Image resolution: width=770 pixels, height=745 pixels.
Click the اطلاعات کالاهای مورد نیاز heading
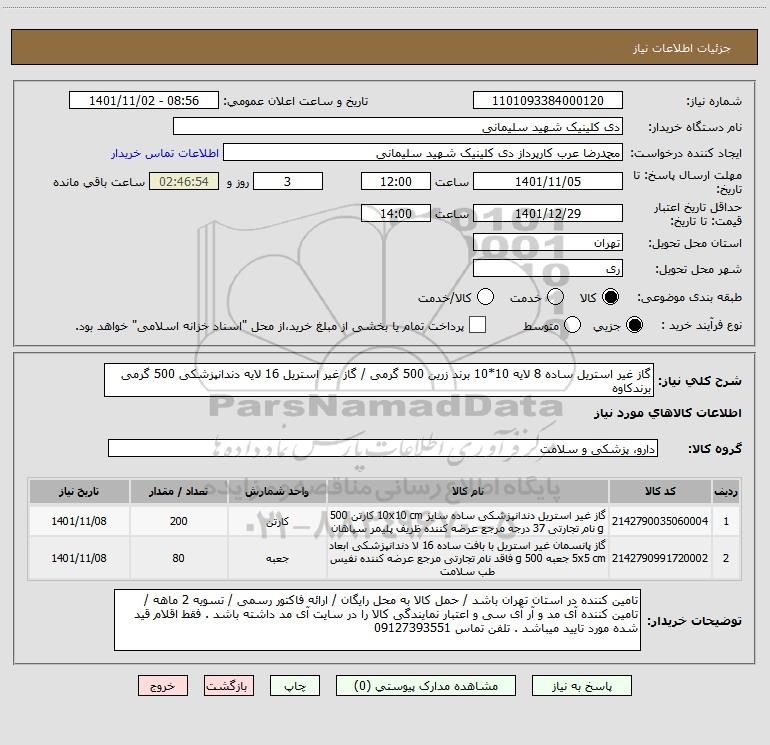coord(667,413)
